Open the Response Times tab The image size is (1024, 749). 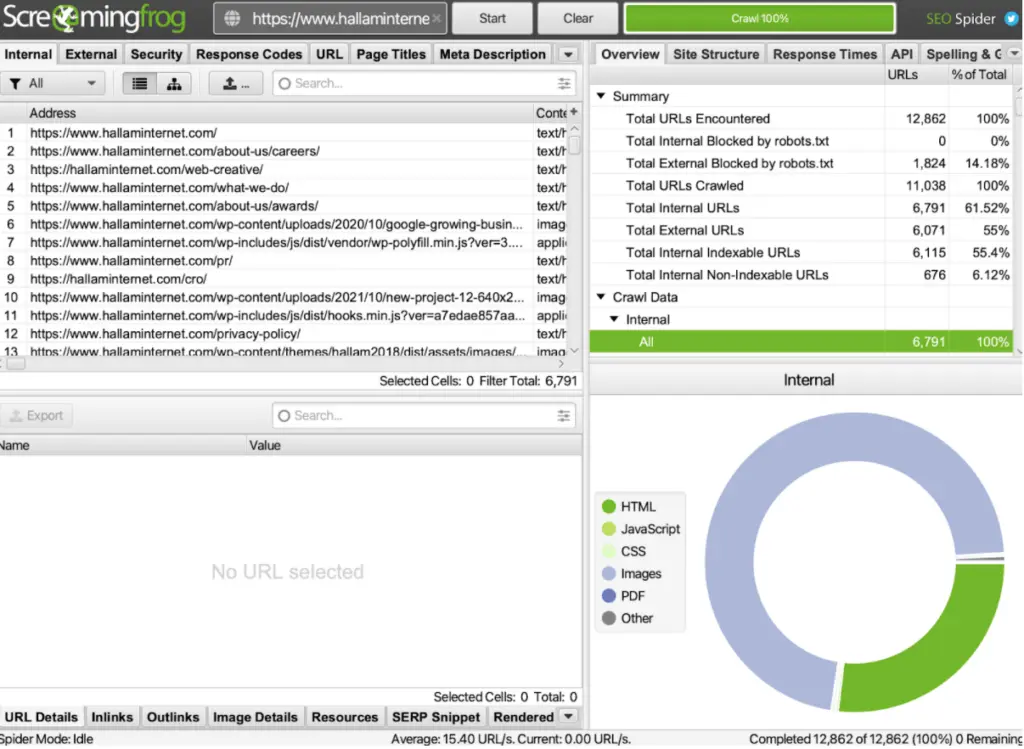825,54
